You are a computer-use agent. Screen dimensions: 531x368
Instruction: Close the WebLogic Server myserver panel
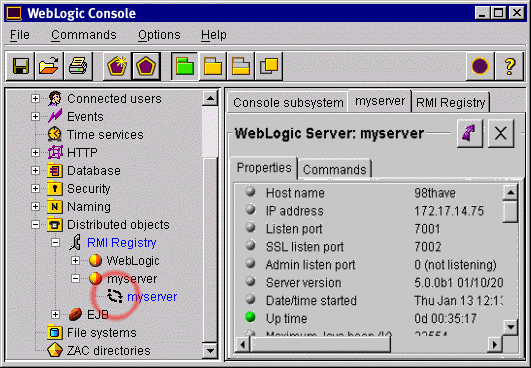click(501, 133)
